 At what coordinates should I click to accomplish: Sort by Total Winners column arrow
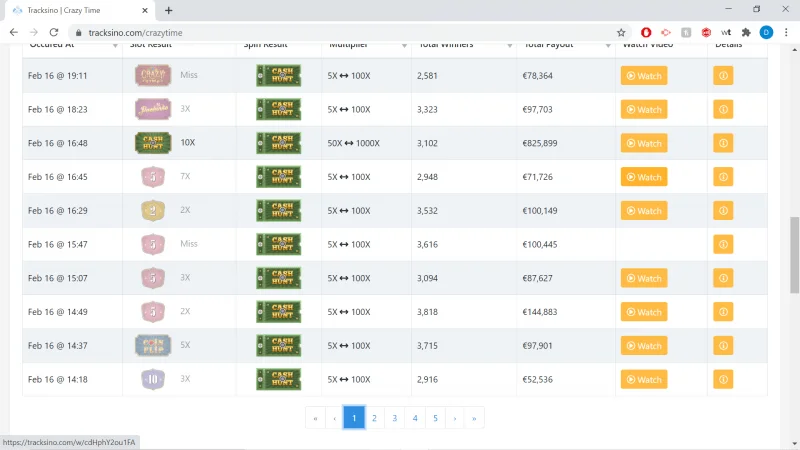pos(509,46)
